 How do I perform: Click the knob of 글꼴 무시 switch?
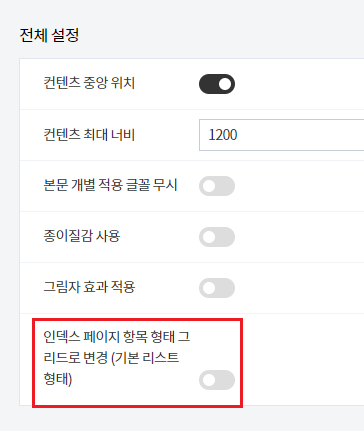pos(209,186)
